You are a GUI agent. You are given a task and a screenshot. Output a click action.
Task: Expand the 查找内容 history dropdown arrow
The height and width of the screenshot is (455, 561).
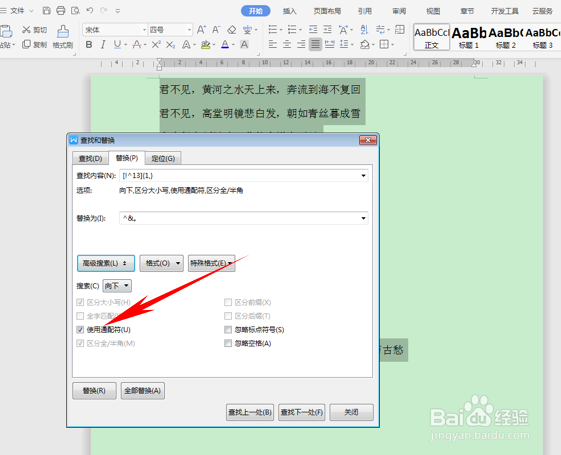coord(363,176)
